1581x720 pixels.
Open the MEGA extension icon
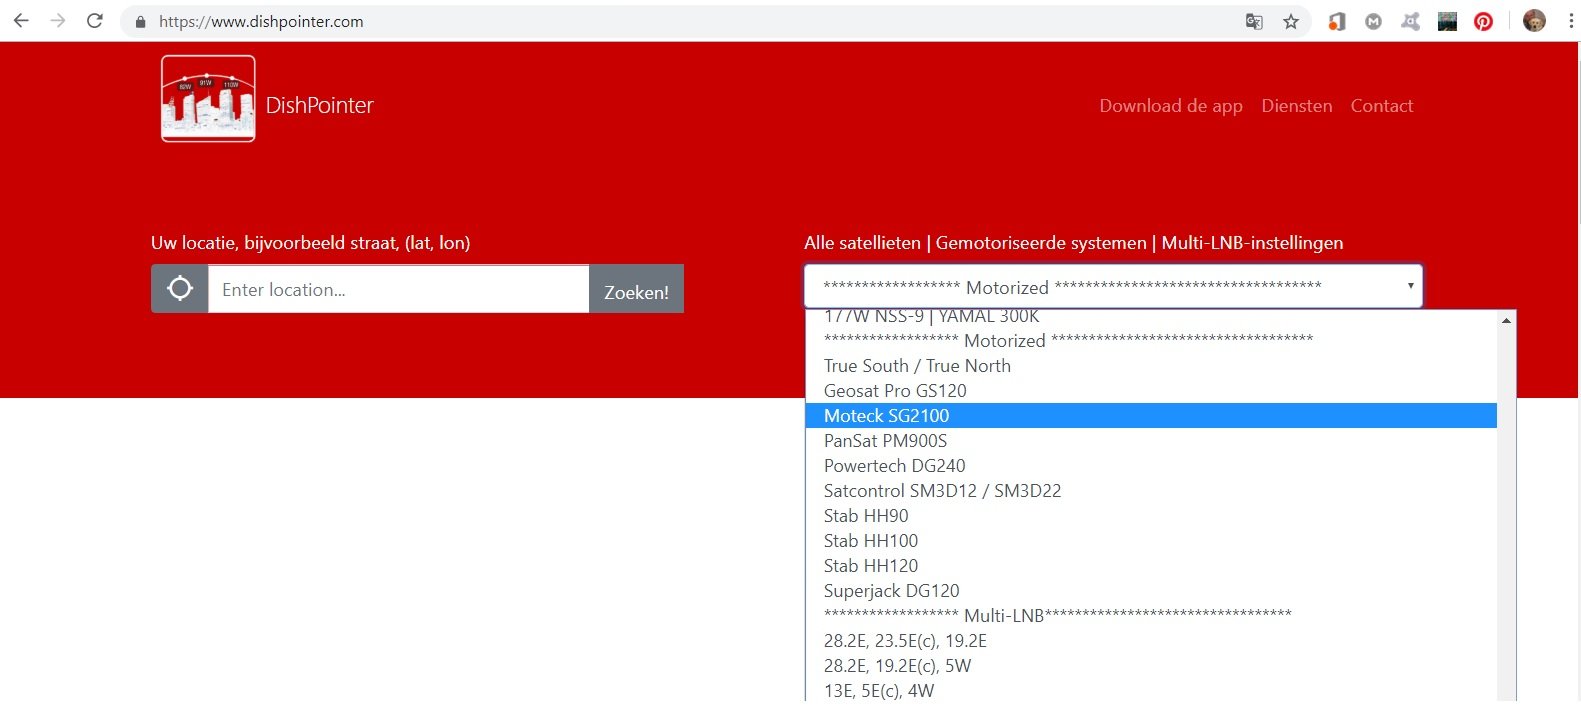point(1374,21)
